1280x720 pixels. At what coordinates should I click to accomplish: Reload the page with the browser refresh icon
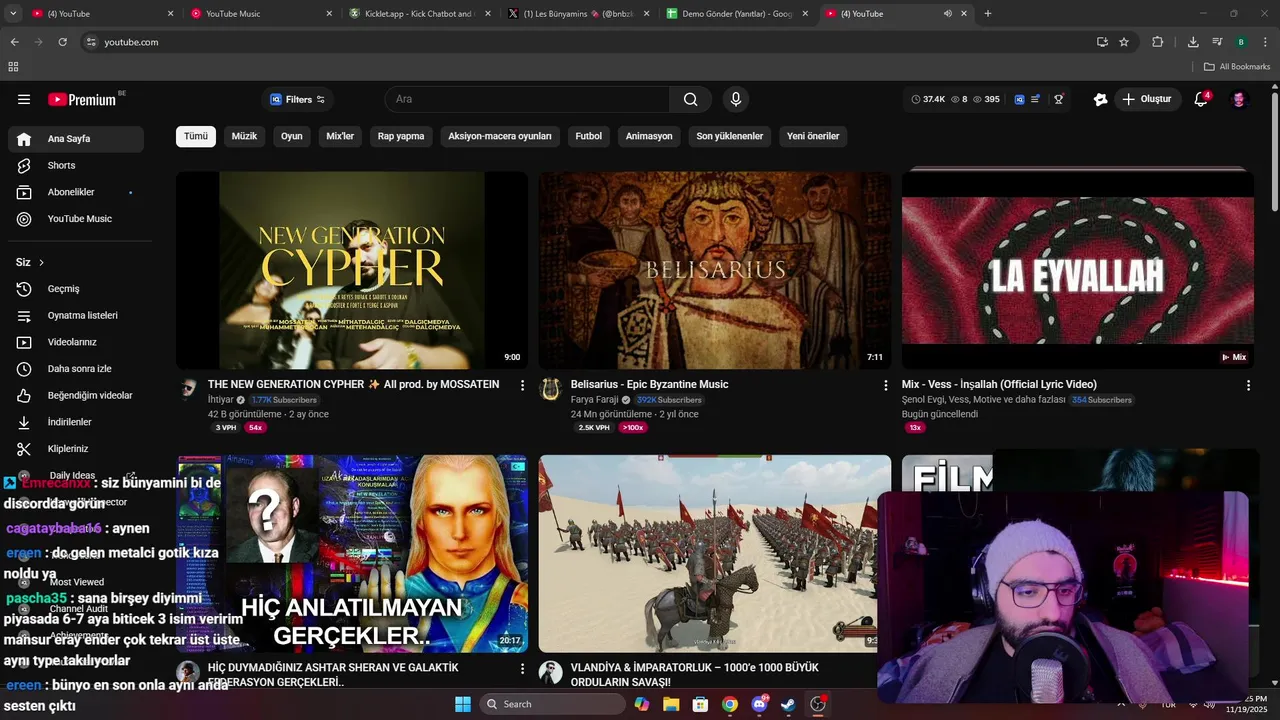(63, 42)
